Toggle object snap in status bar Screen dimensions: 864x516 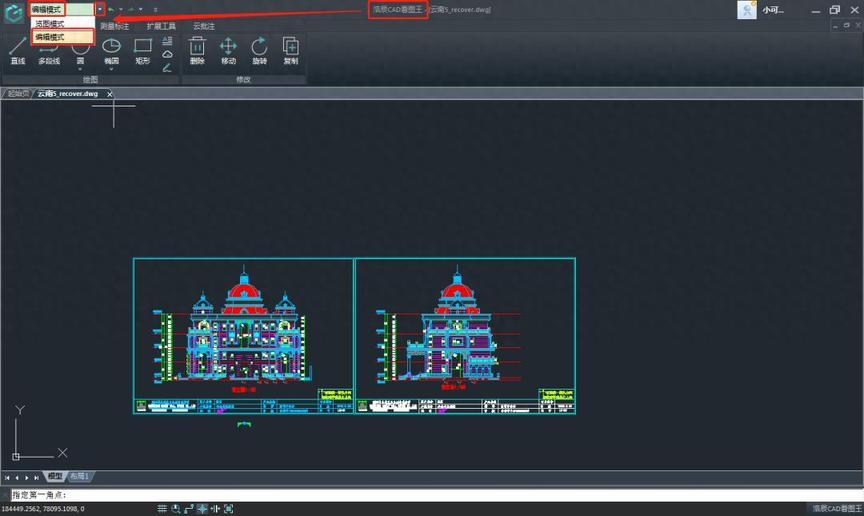pyautogui.click(x=228, y=509)
